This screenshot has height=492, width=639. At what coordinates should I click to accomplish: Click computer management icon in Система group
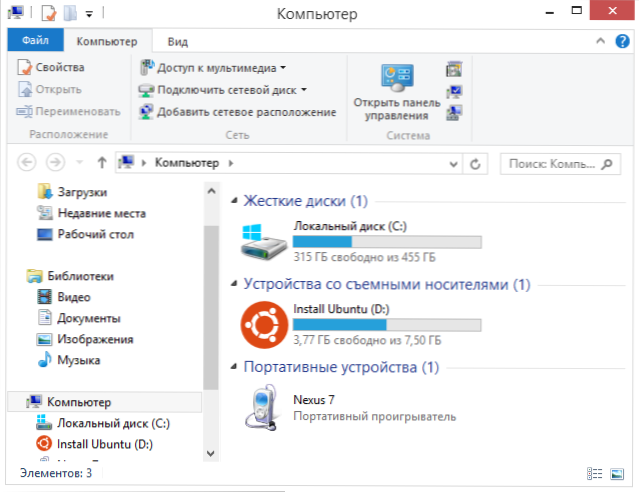454,113
